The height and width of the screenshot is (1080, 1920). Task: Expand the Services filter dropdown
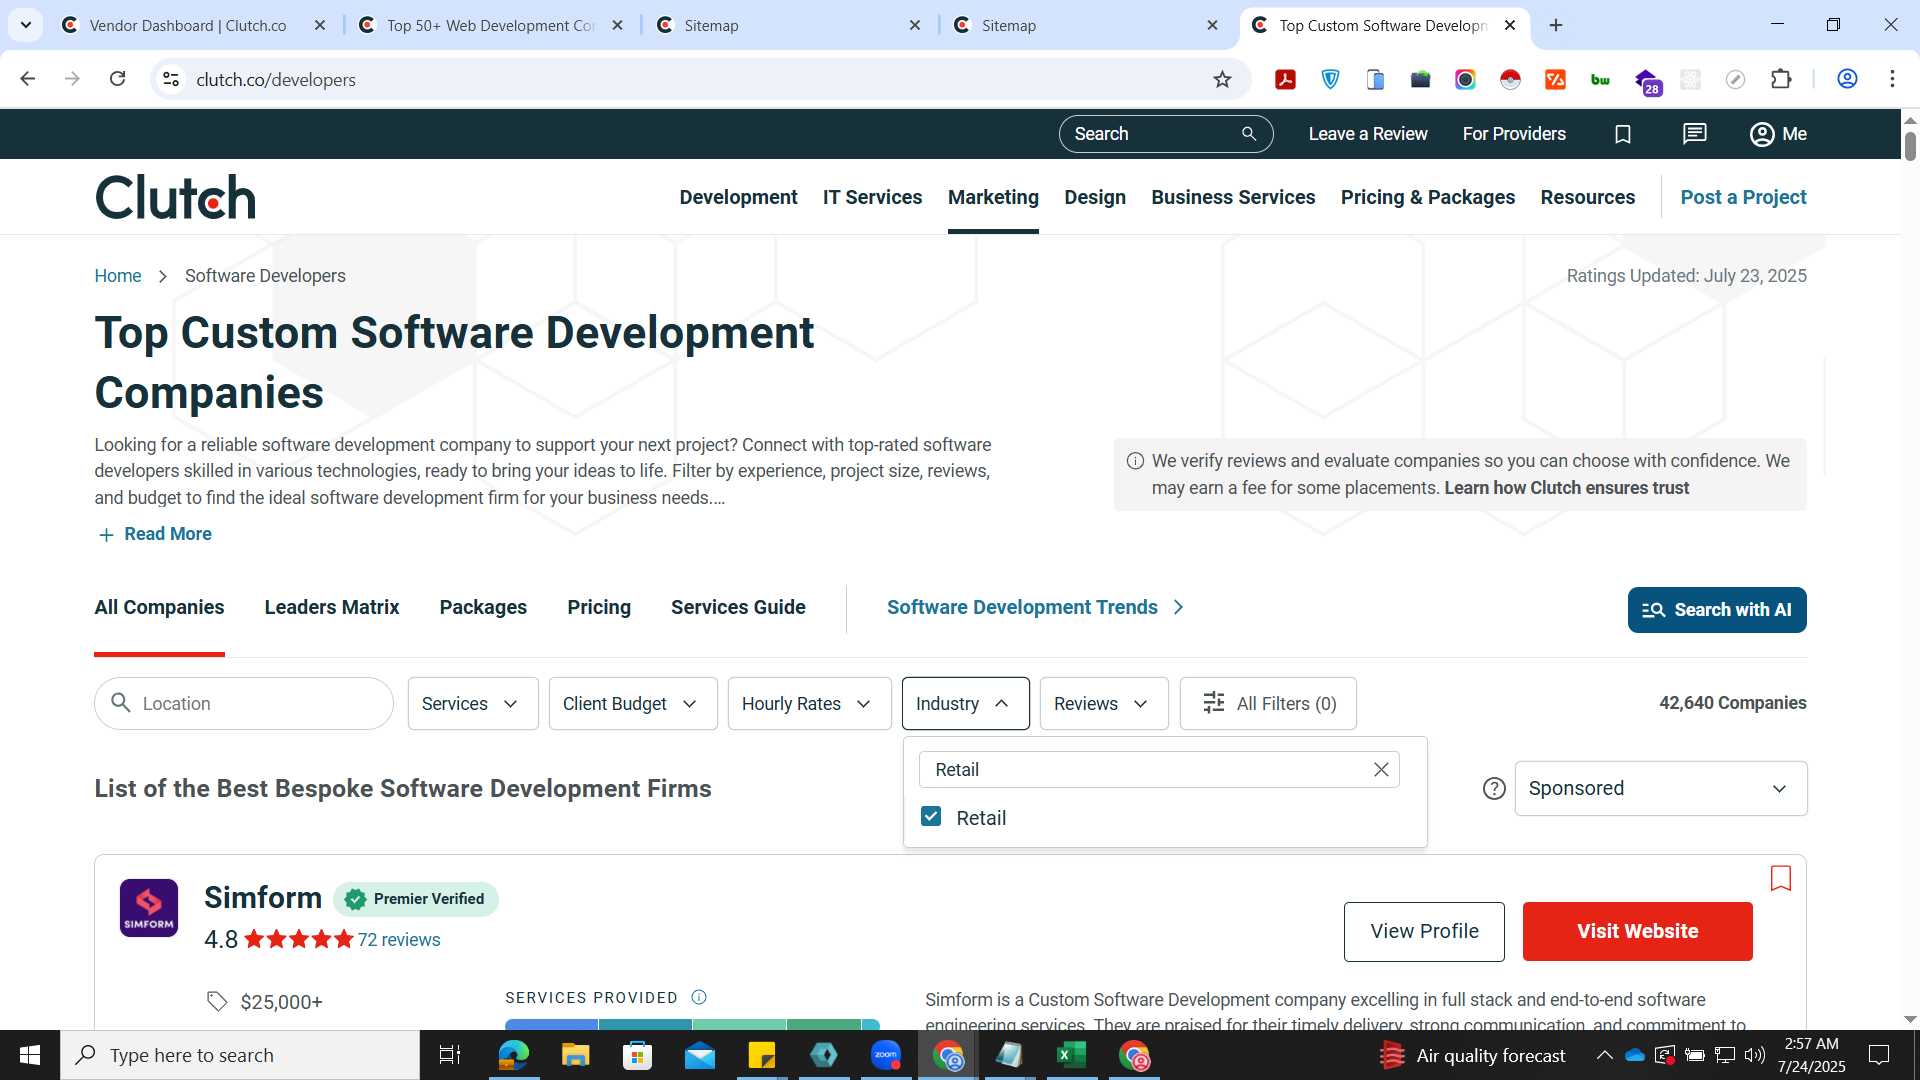(473, 704)
